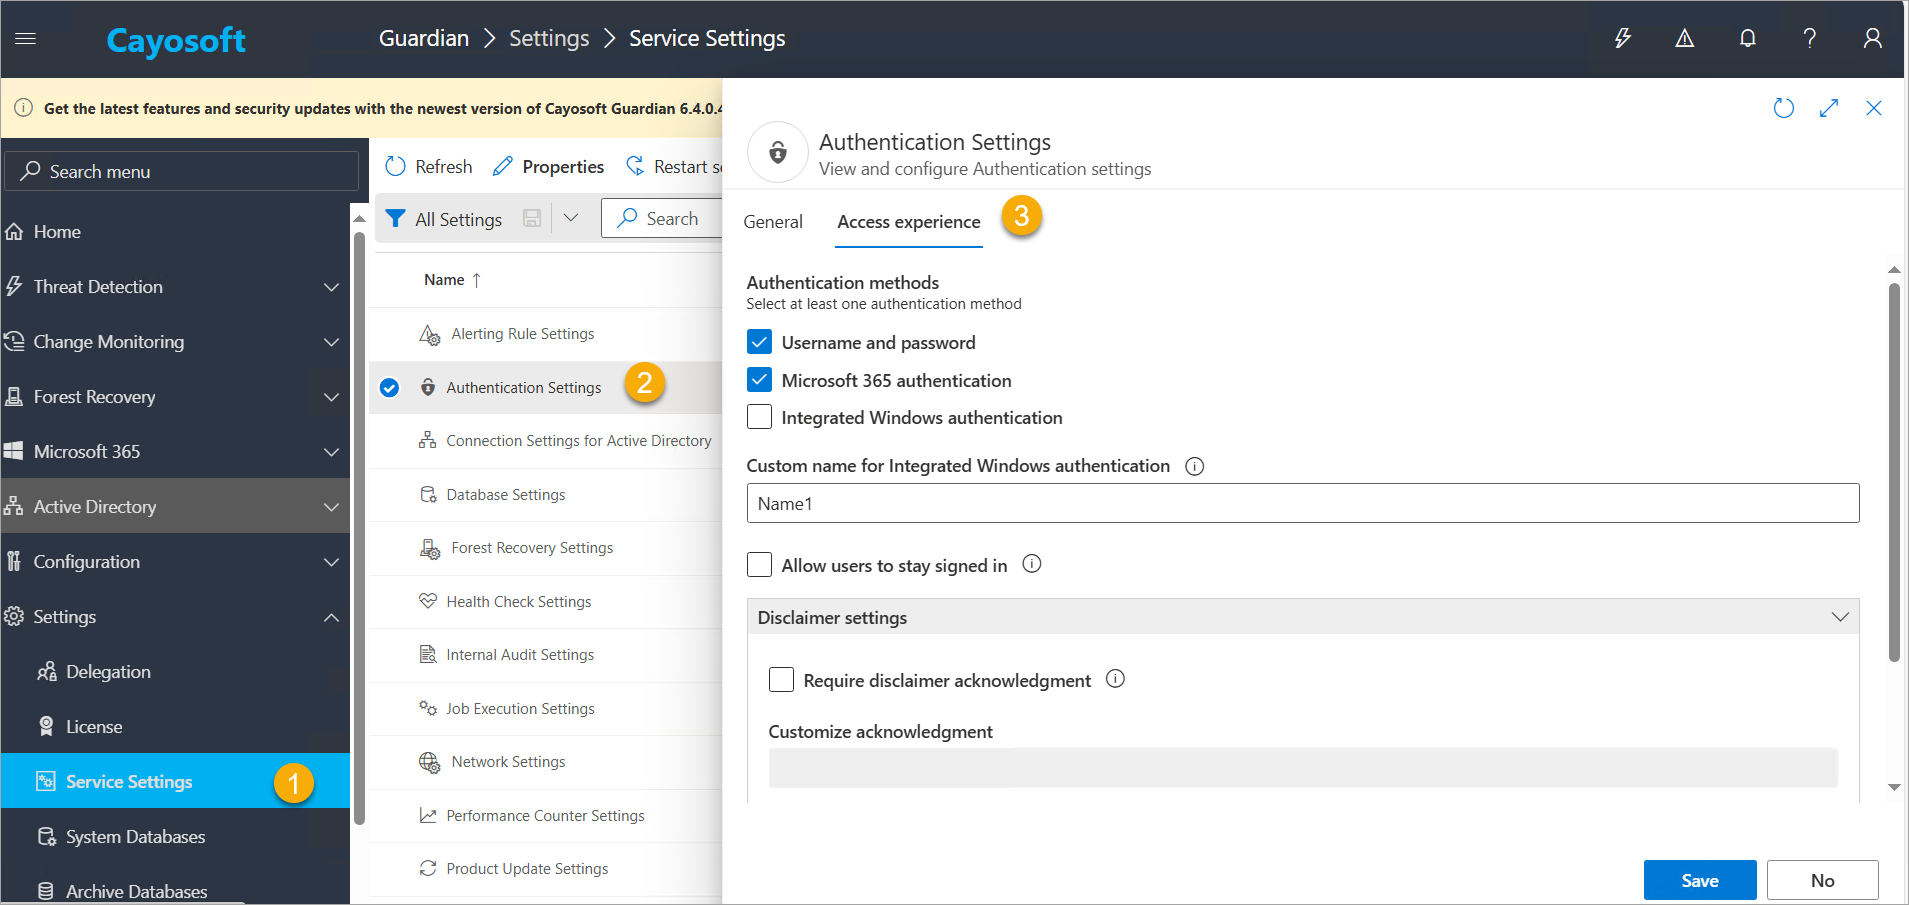1909x905 pixels.
Task: Expand the panel with the expand arrows icon
Action: tap(1829, 108)
